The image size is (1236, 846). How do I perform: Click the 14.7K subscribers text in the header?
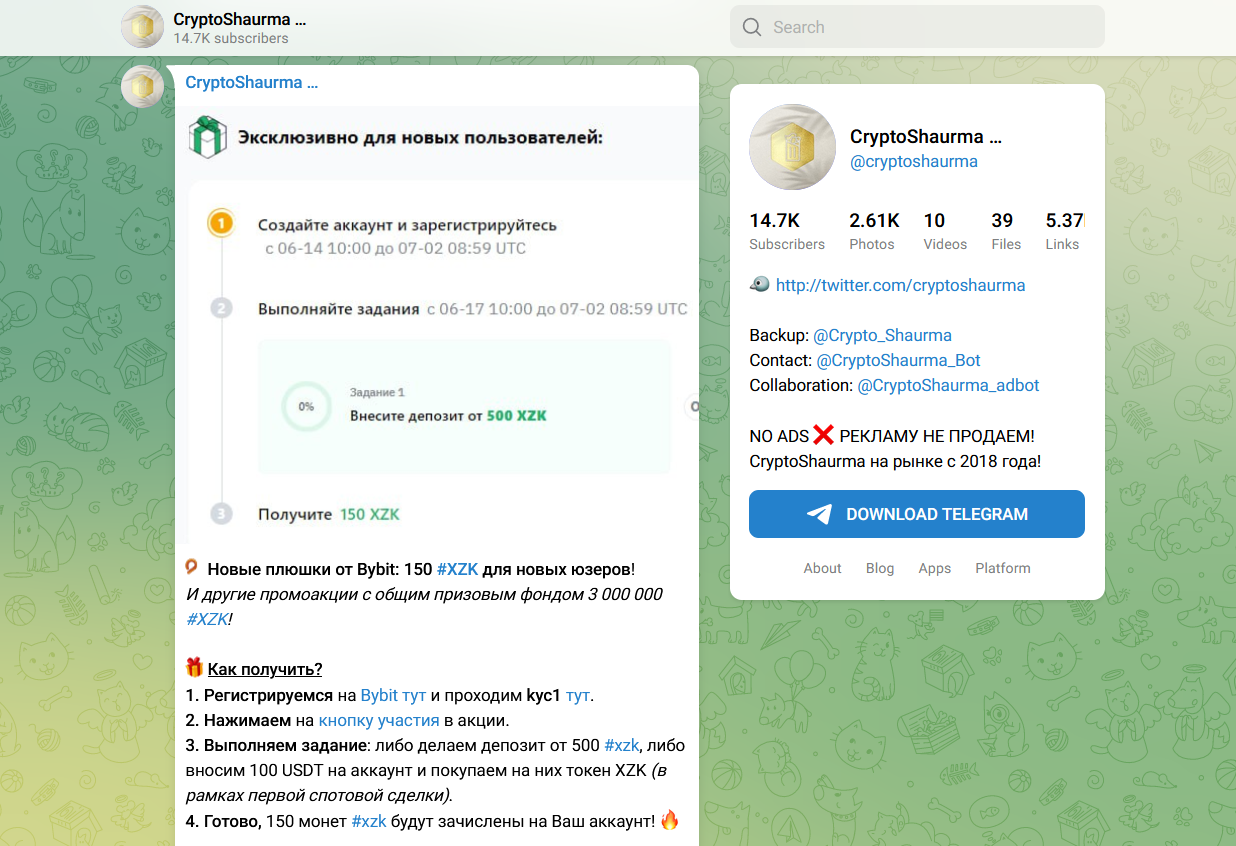click(231, 38)
